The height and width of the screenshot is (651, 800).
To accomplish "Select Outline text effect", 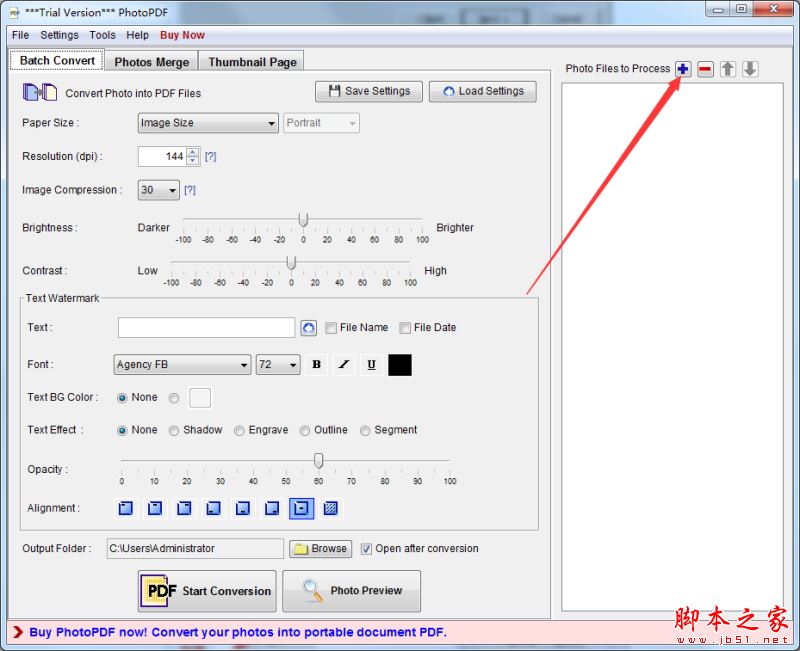I will [305, 431].
